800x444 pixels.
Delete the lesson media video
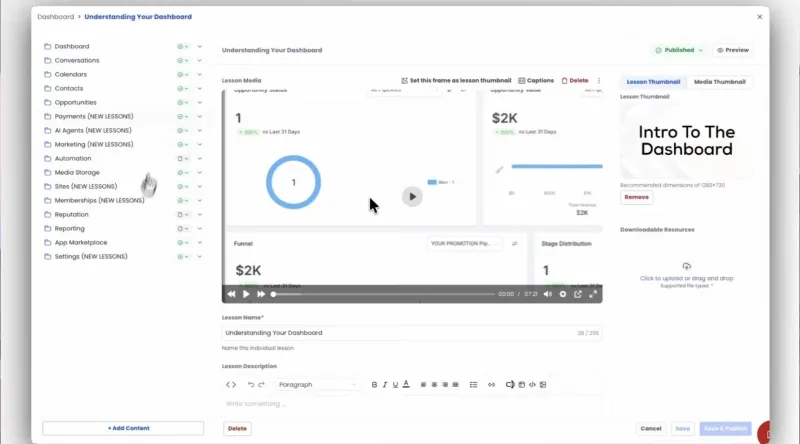tap(575, 81)
